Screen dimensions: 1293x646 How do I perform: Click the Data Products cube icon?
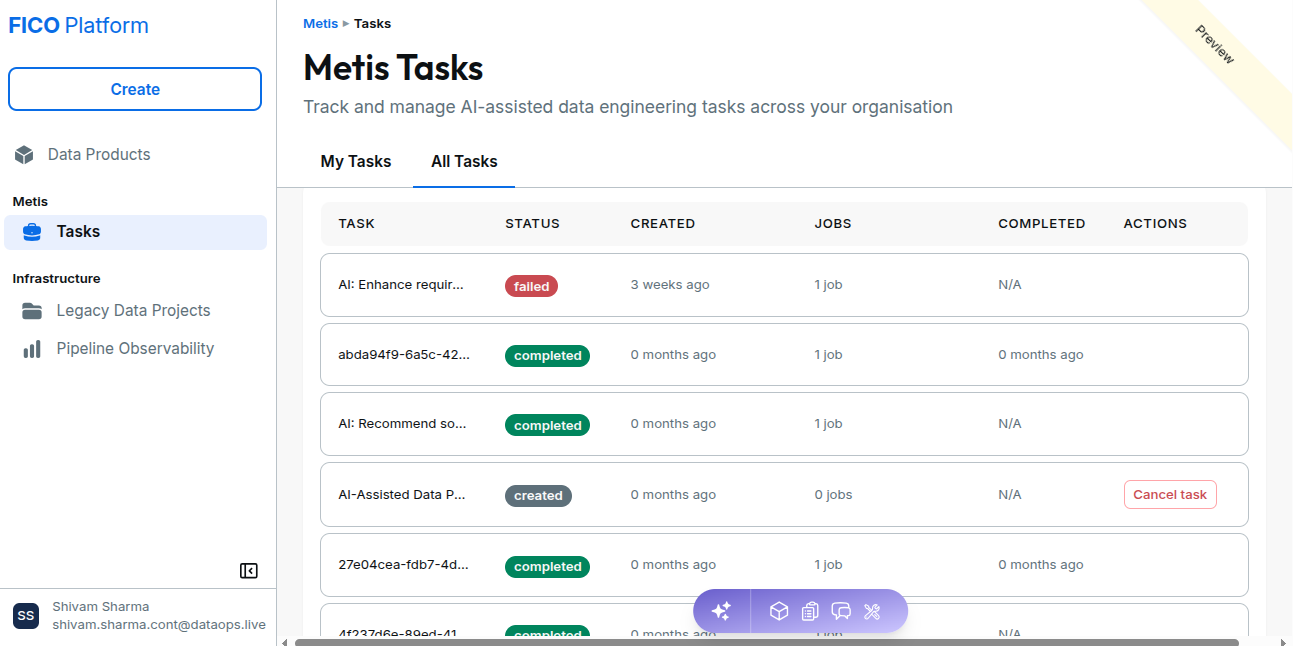(24, 155)
